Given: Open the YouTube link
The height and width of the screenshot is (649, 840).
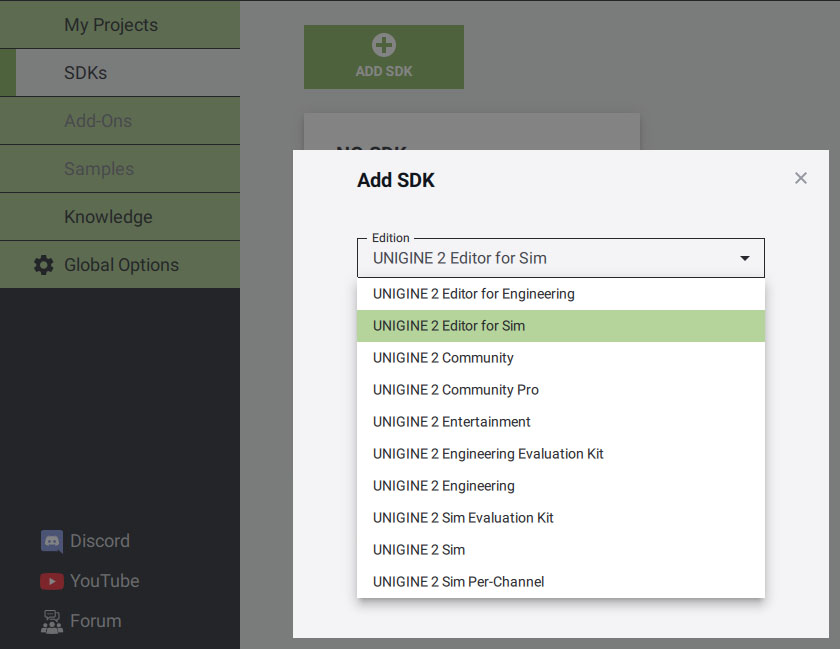Looking at the screenshot, I should (90, 581).
